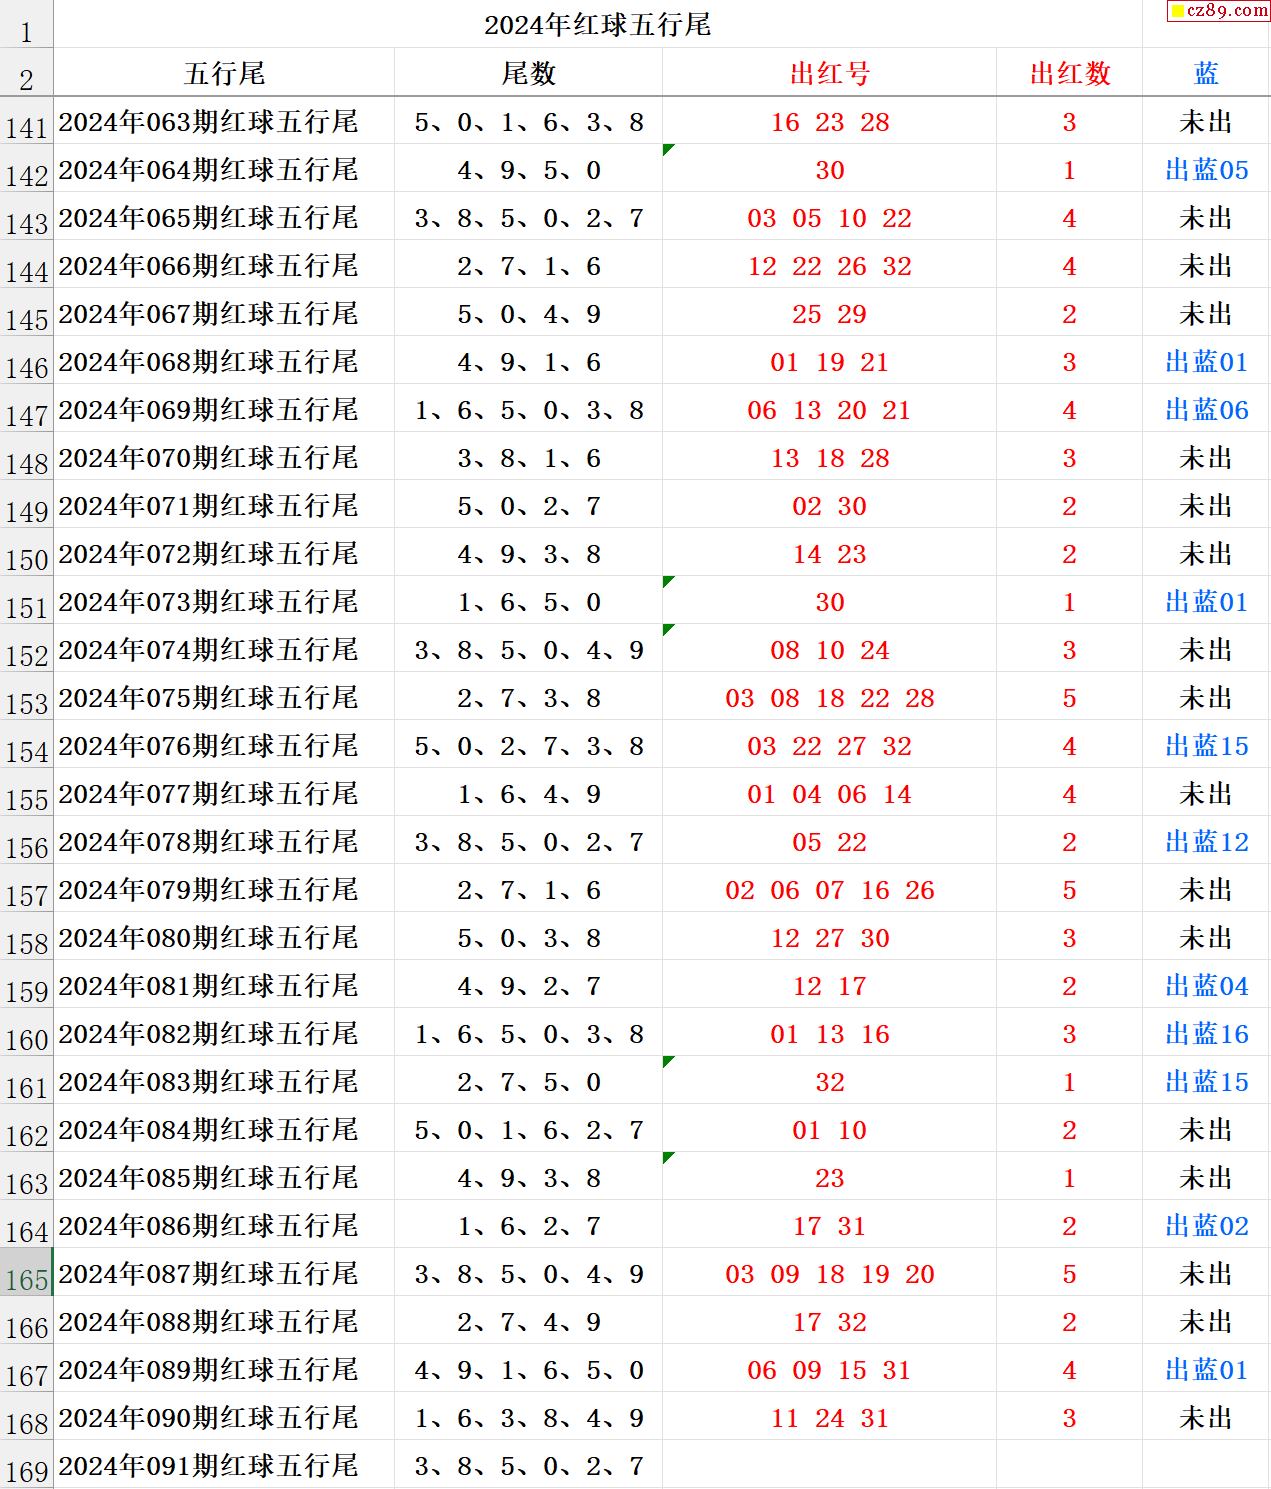Click green triangle marker in row 163
The width and height of the screenshot is (1271, 1489).
pos(668,1157)
